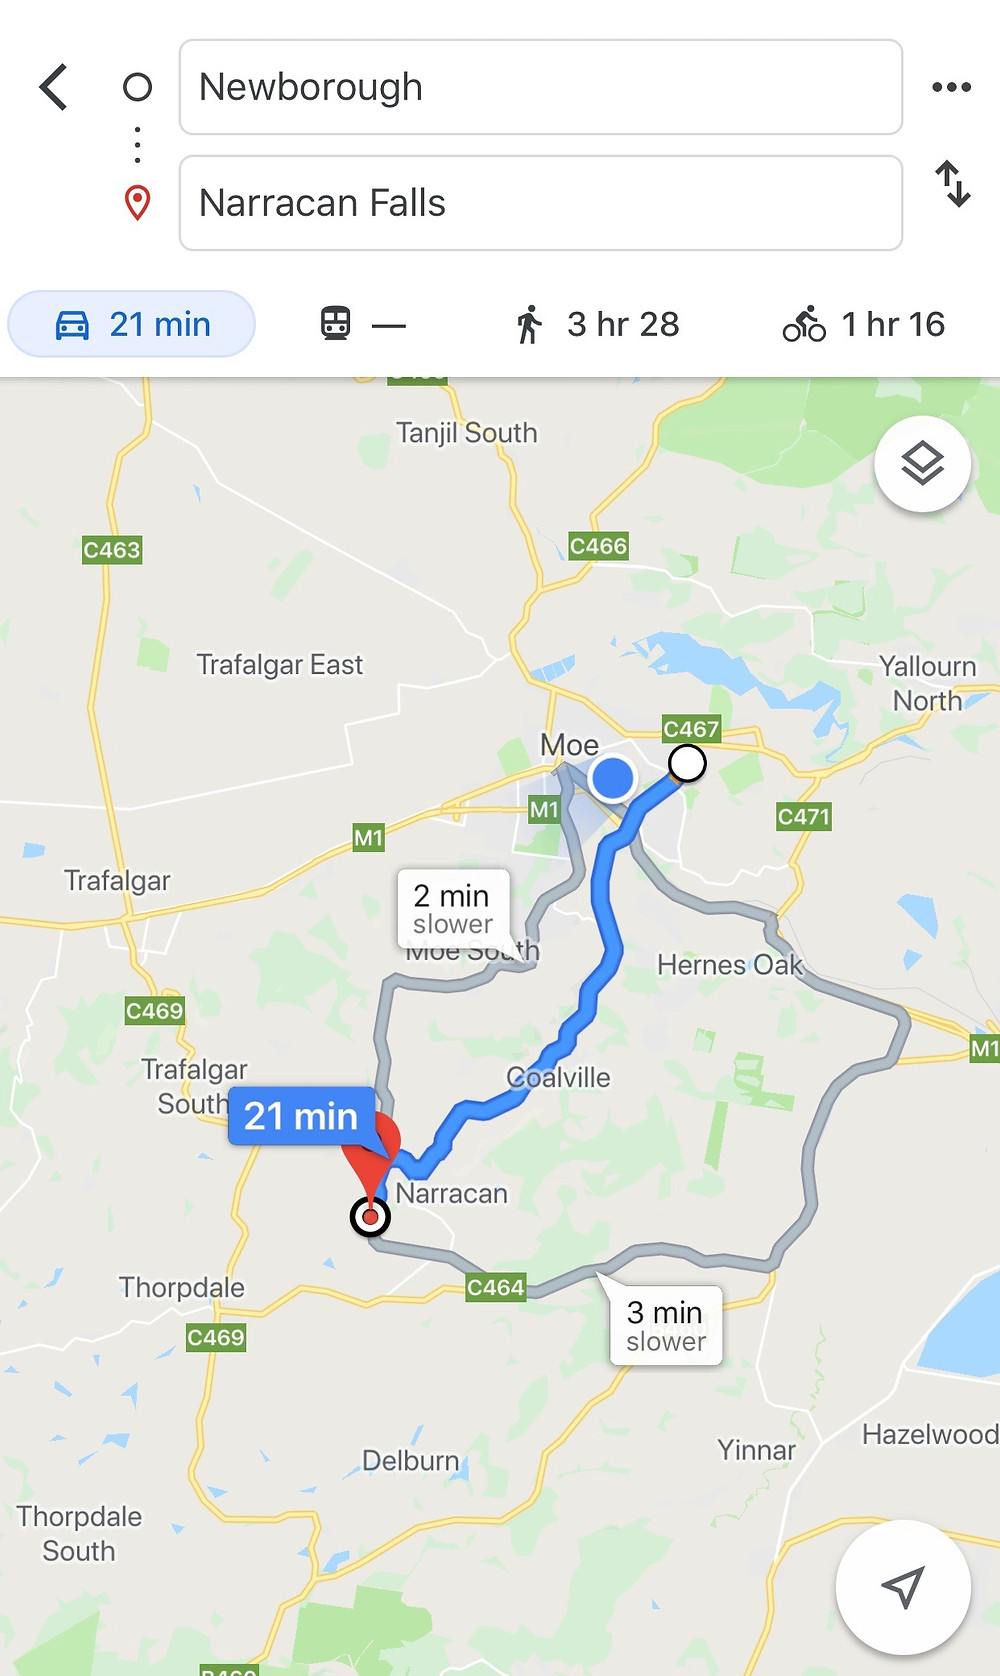Tap the my-location navigation arrow button
This screenshot has height=1676, width=1000.
(903, 1586)
